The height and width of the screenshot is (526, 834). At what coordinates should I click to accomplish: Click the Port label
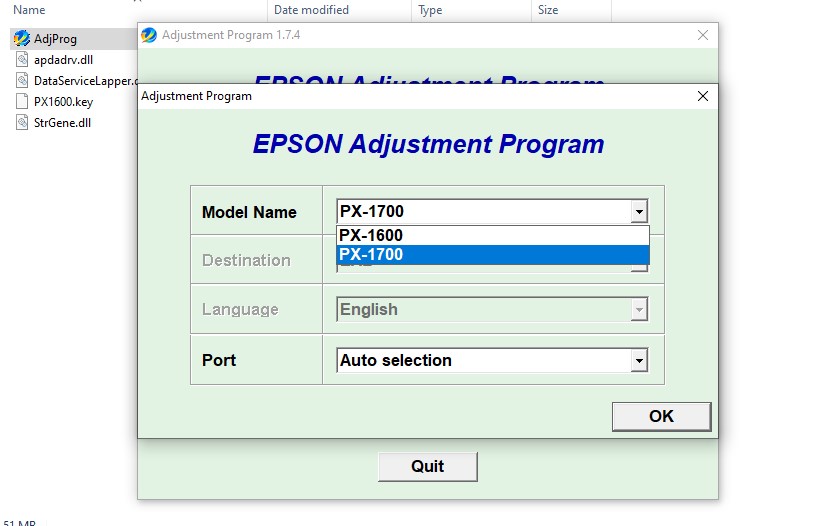point(219,360)
